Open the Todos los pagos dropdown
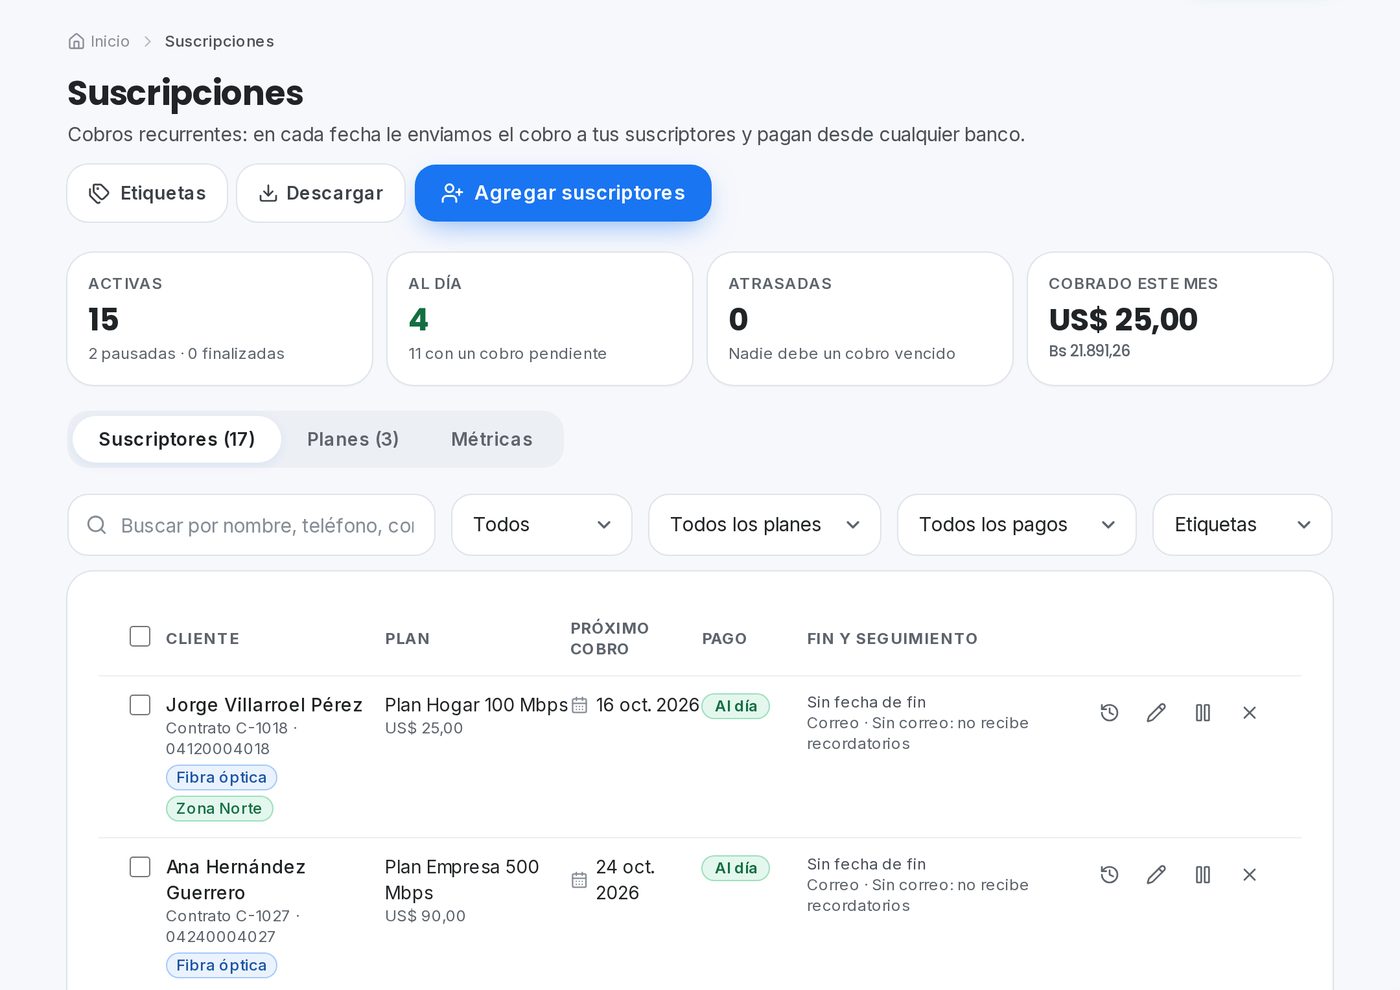 click(x=1017, y=525)
